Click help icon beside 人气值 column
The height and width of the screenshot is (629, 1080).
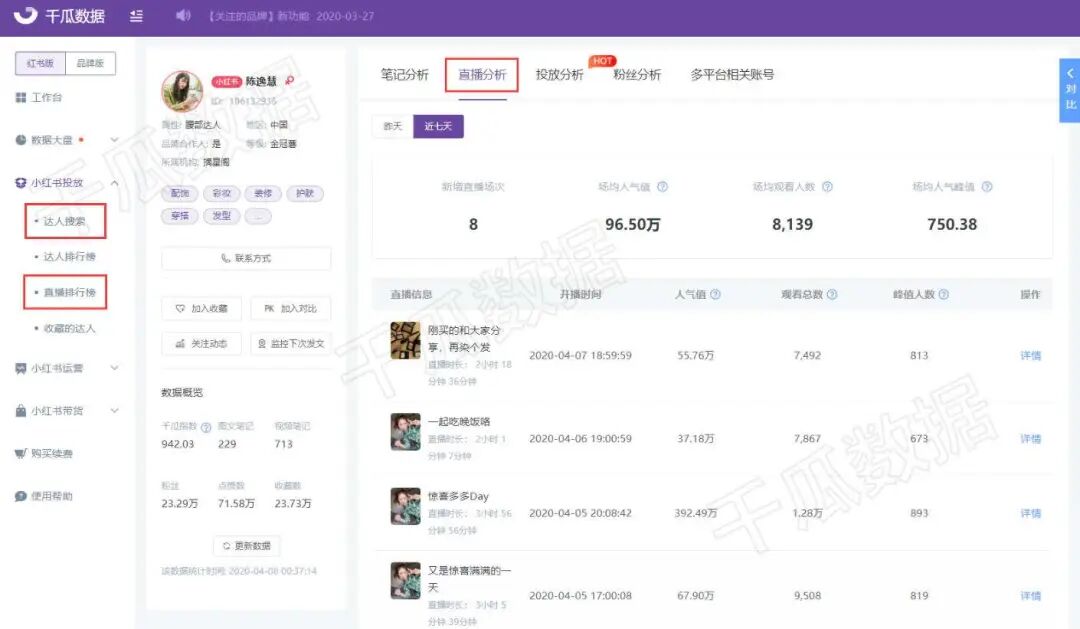(716, 294)
